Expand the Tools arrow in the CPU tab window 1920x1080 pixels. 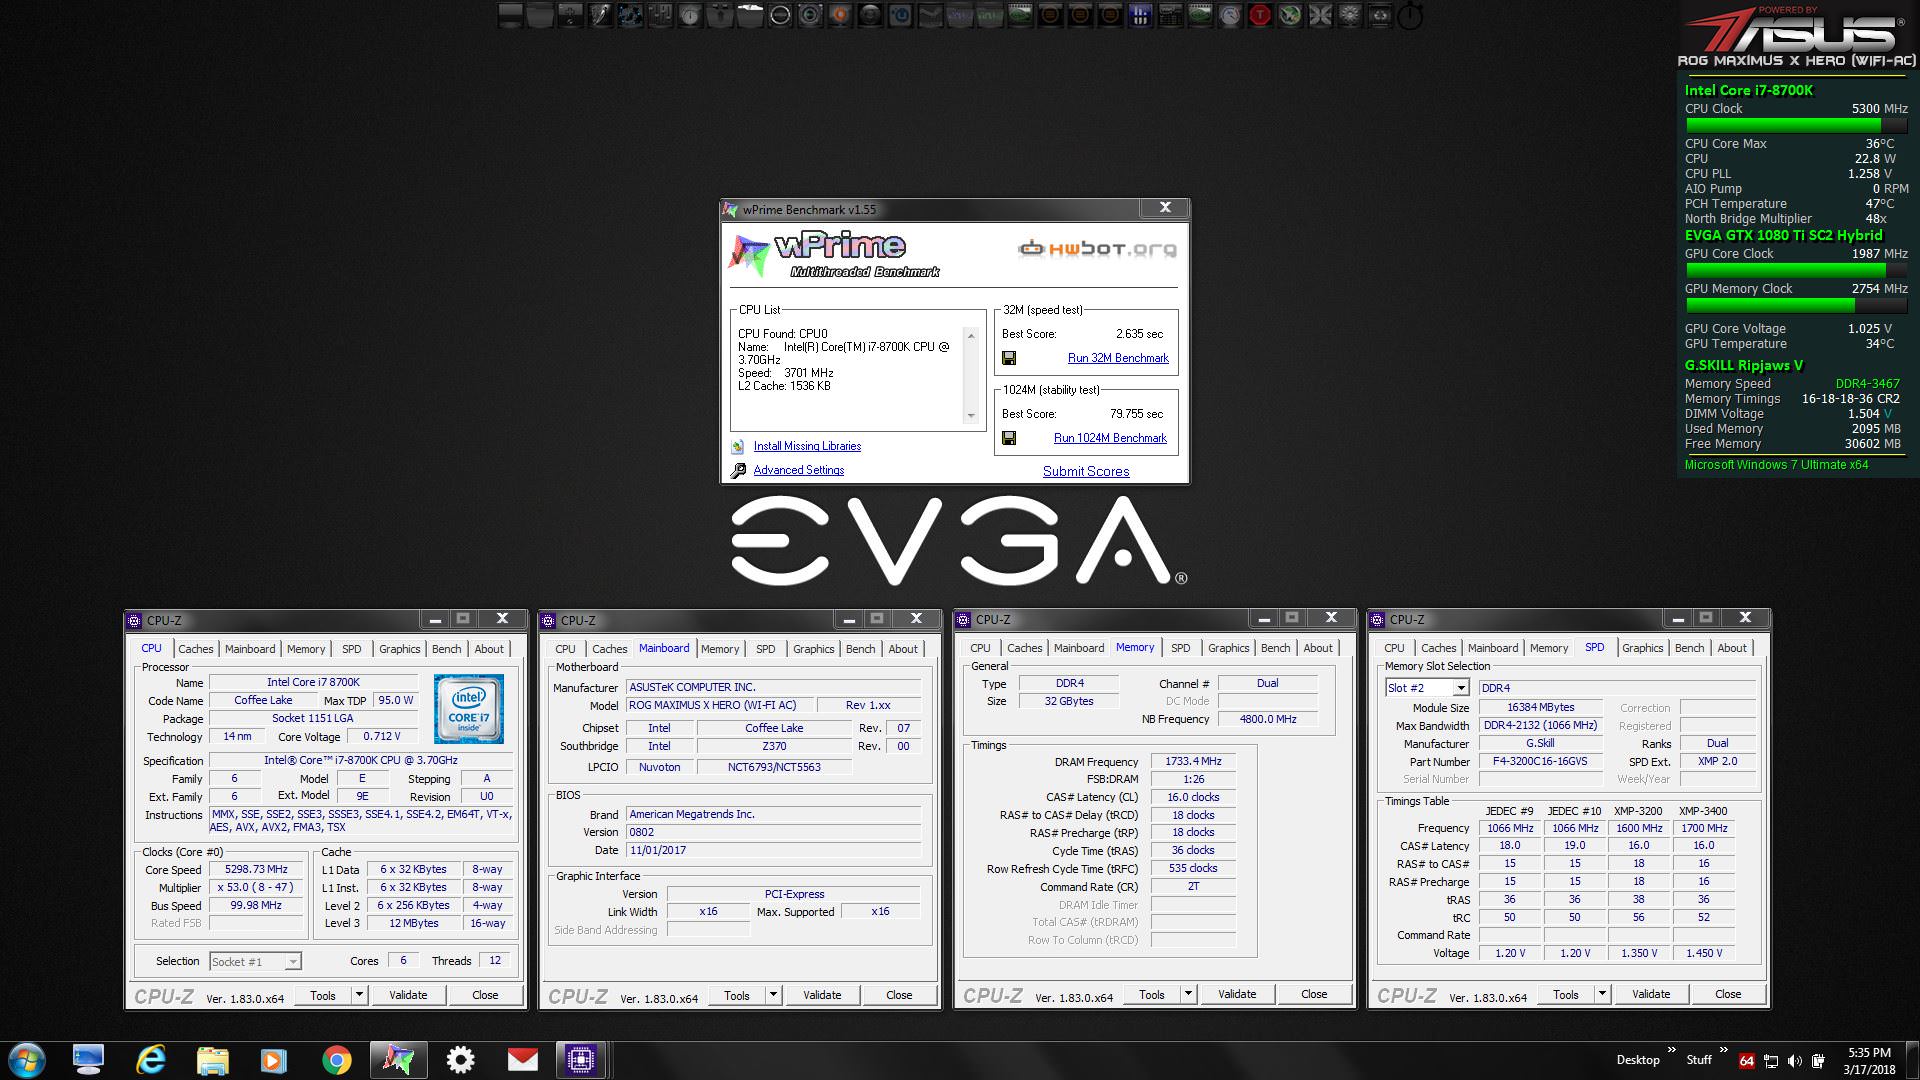358,995
